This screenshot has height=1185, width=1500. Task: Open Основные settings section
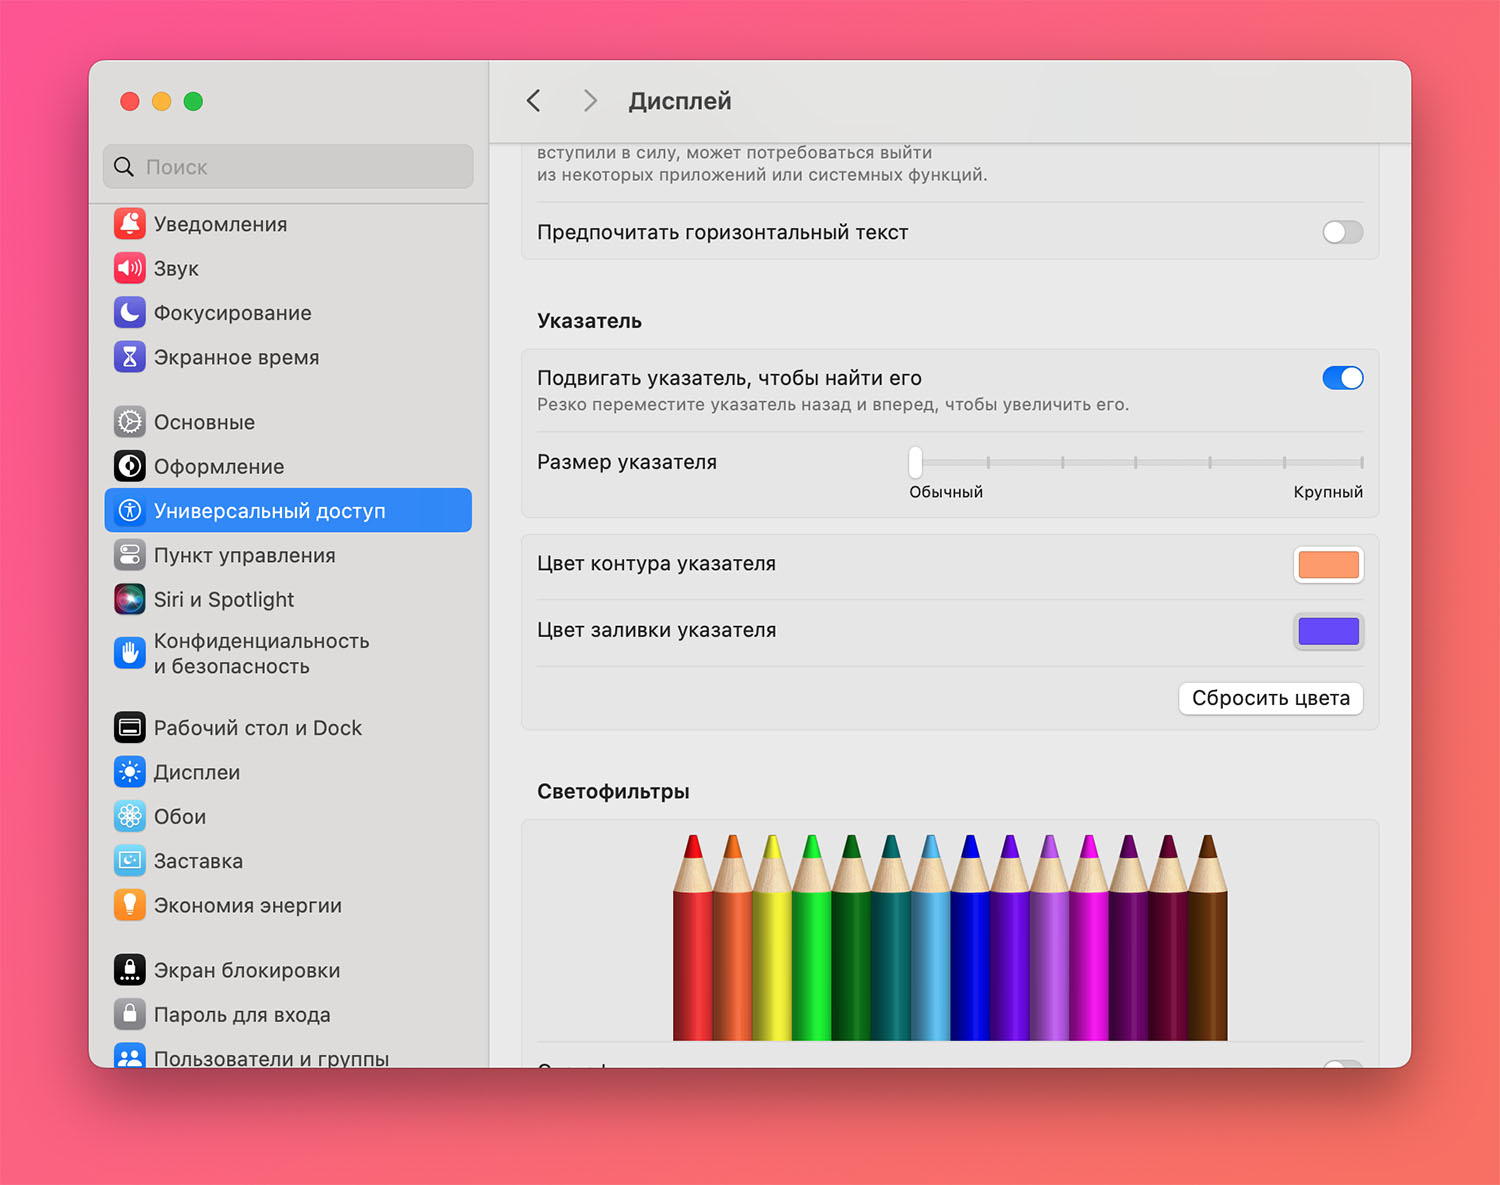click(204, 422)
